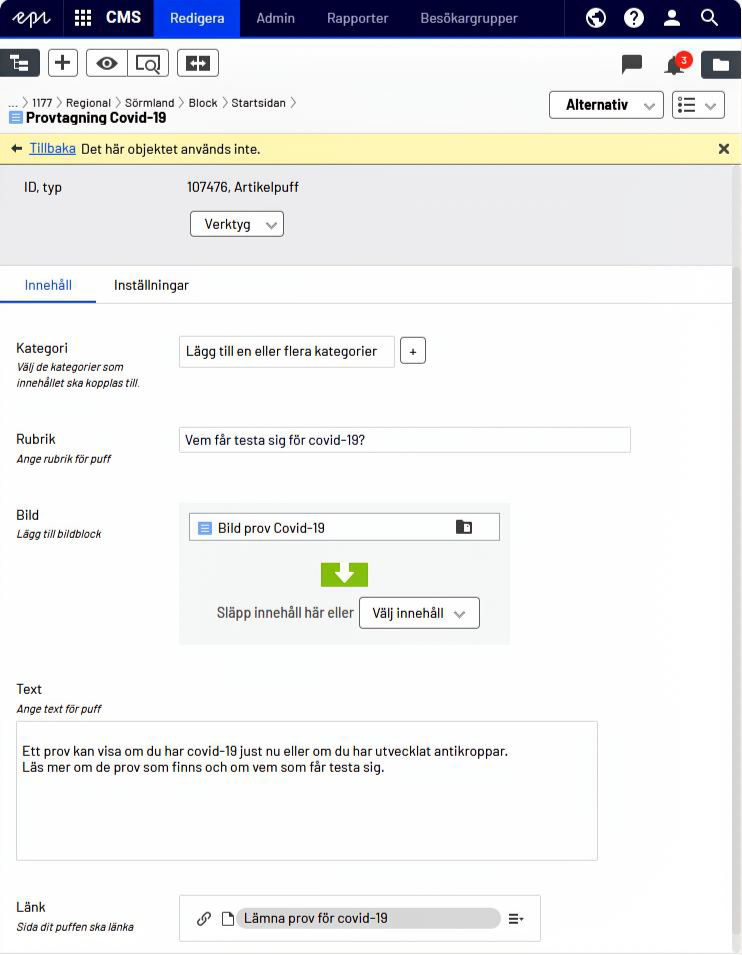
Task: Open the notifications bell
Action: pos(675,65)
